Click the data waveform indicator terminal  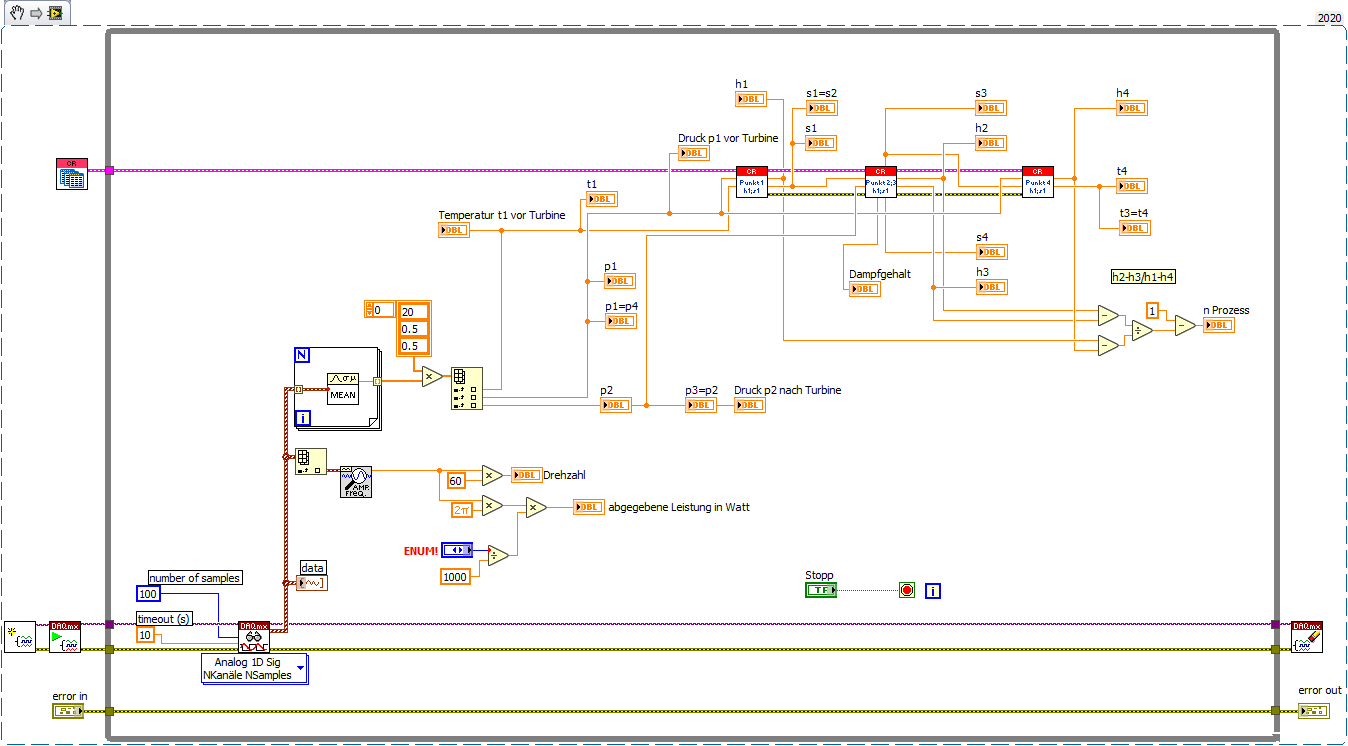pyautogui.click(x=311, y=583)
